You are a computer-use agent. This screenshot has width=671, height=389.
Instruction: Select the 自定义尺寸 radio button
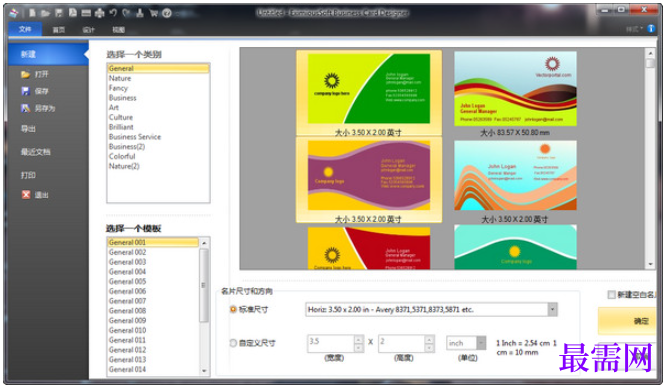tap(233, 343)
